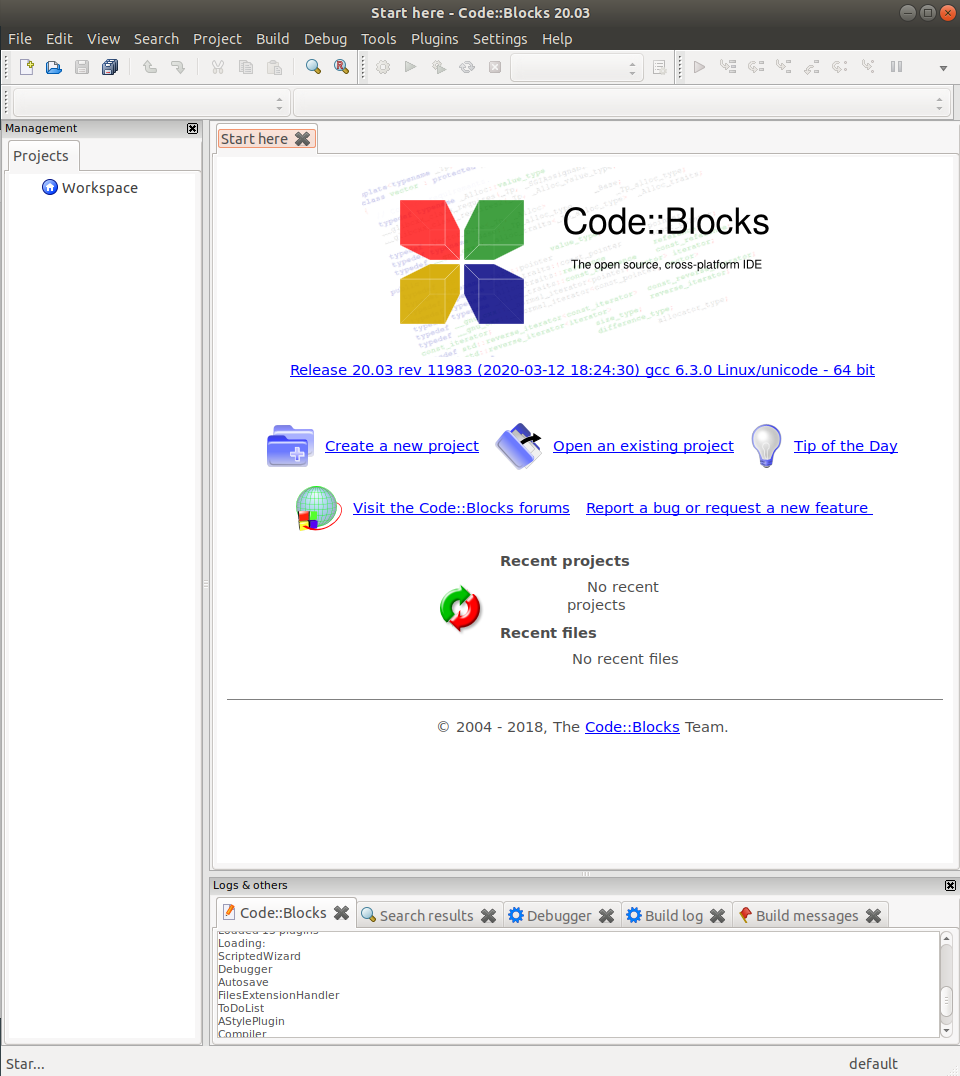The height and width of the screenshot is (1076, 960).
Task: Open the Debug menu
Action: (x=325, y=39)
